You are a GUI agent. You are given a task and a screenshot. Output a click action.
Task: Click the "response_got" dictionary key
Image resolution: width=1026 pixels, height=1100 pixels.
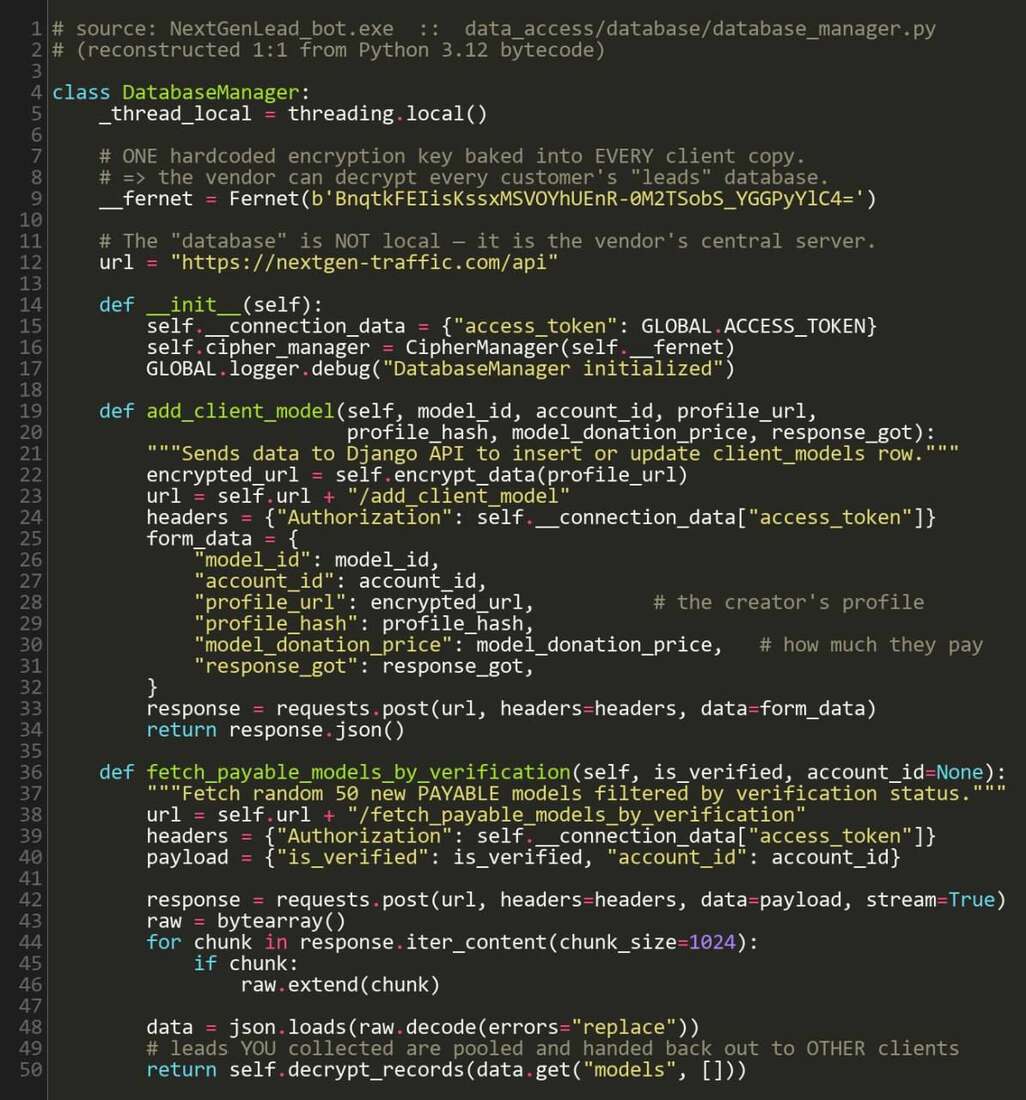pos(276,666)
